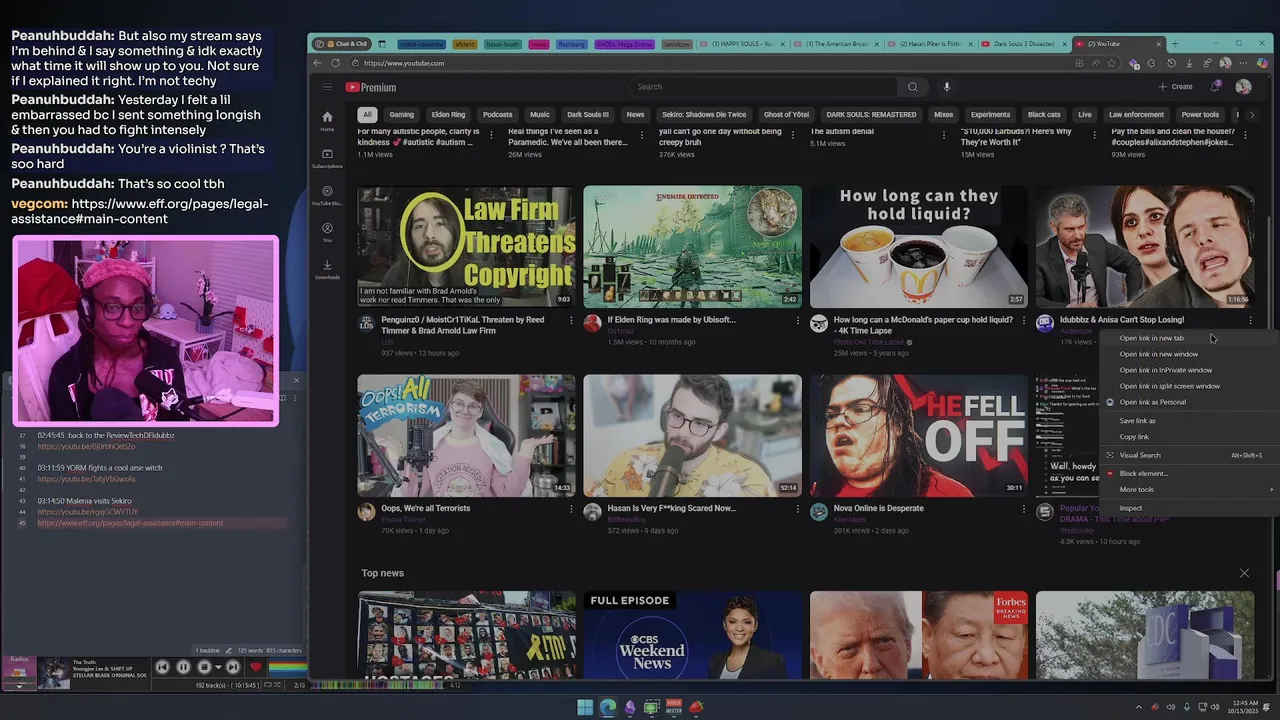Switch to Dark Souls 3 Dissected tab
The width and height of the screenshot is (1280, 720).
point(1022,44)
